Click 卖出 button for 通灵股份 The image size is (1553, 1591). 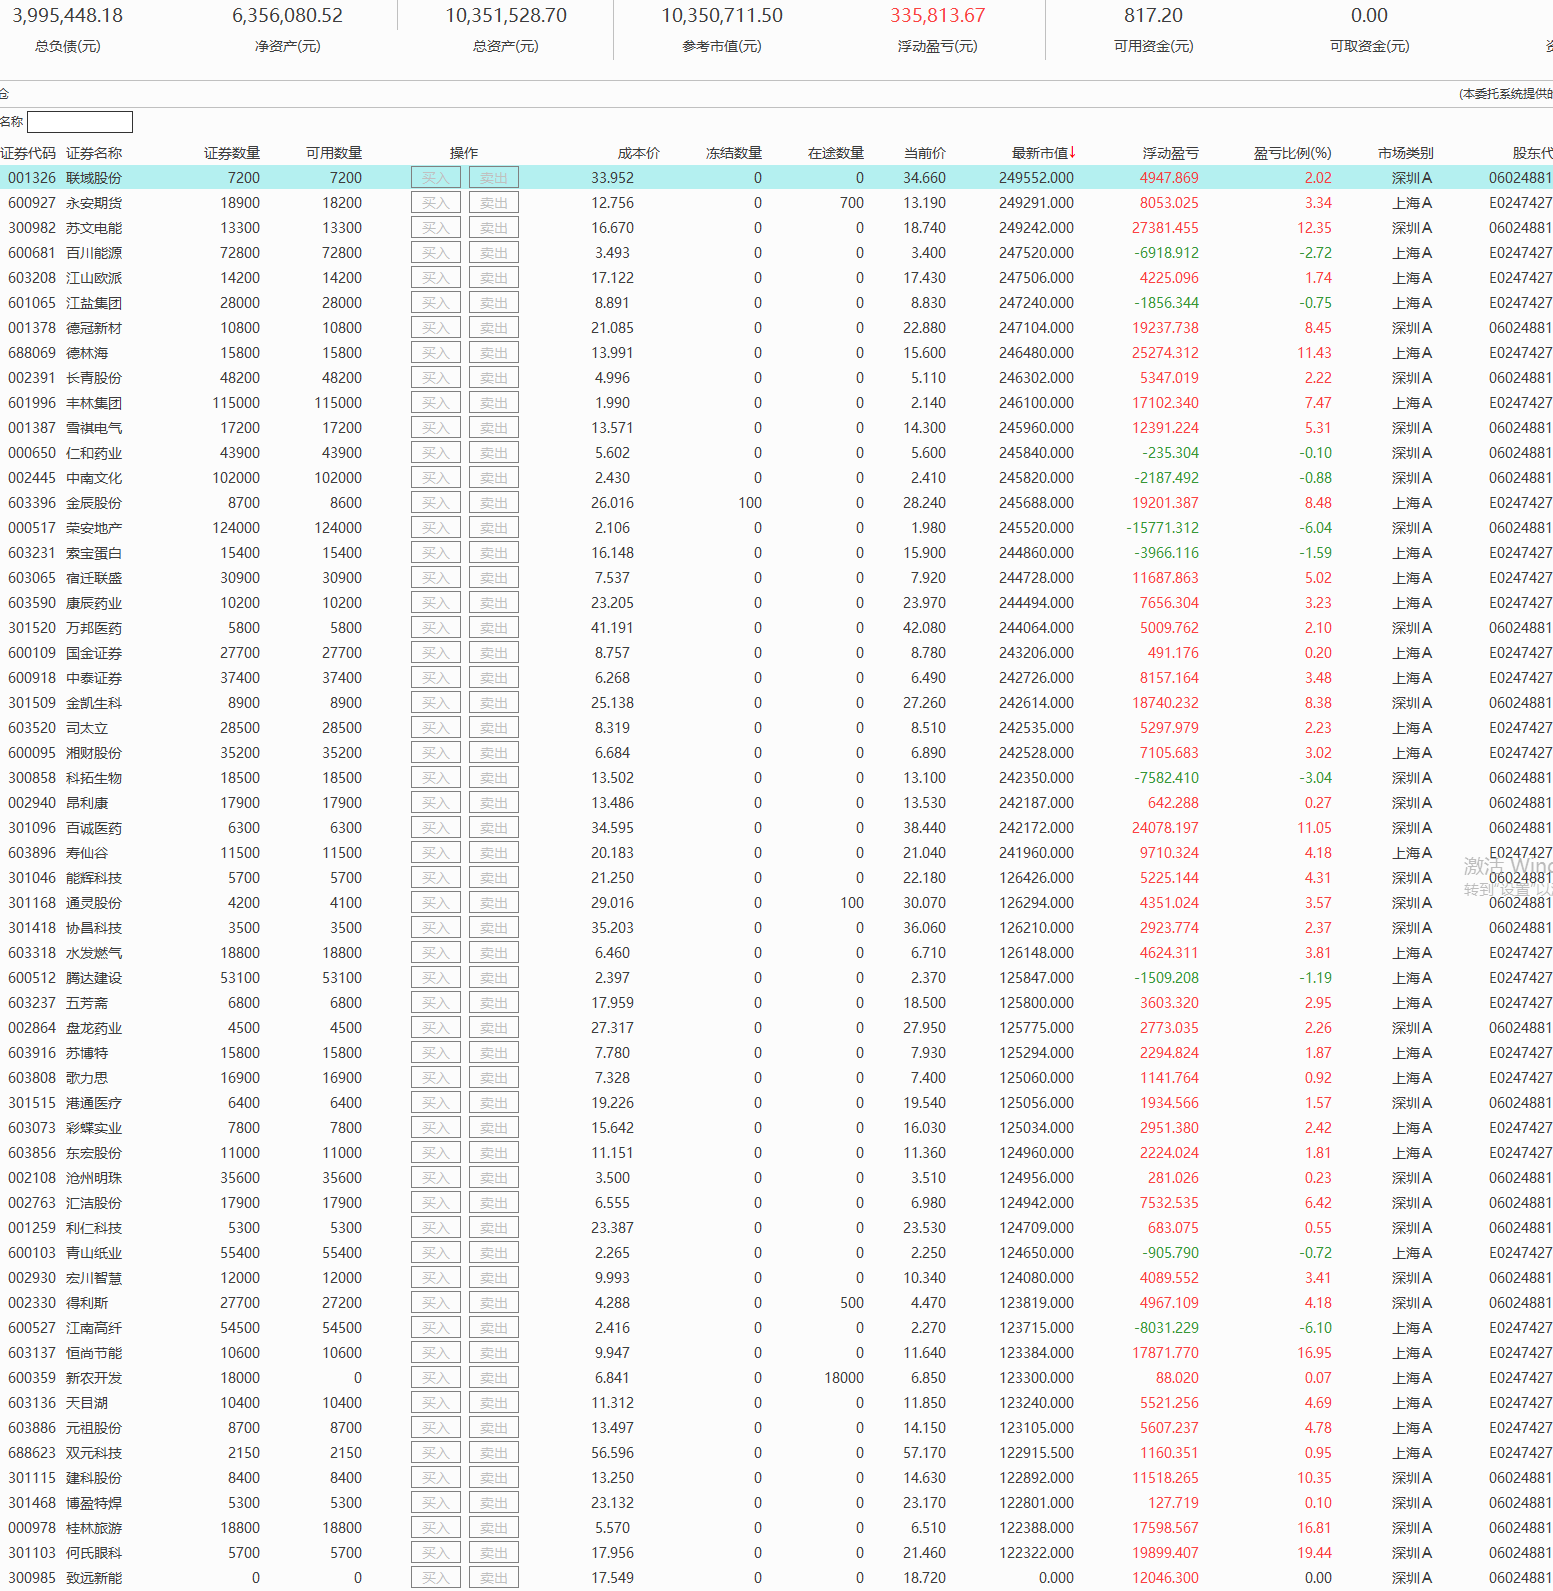[494, 903]
